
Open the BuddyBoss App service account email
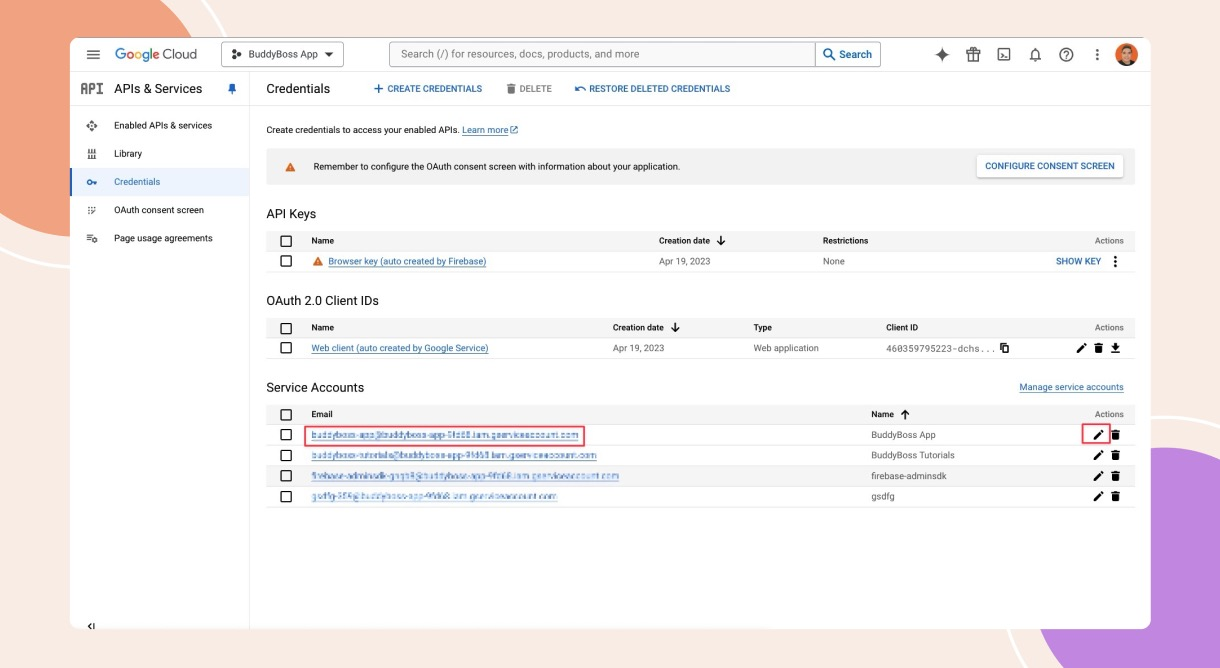[445, 435]
